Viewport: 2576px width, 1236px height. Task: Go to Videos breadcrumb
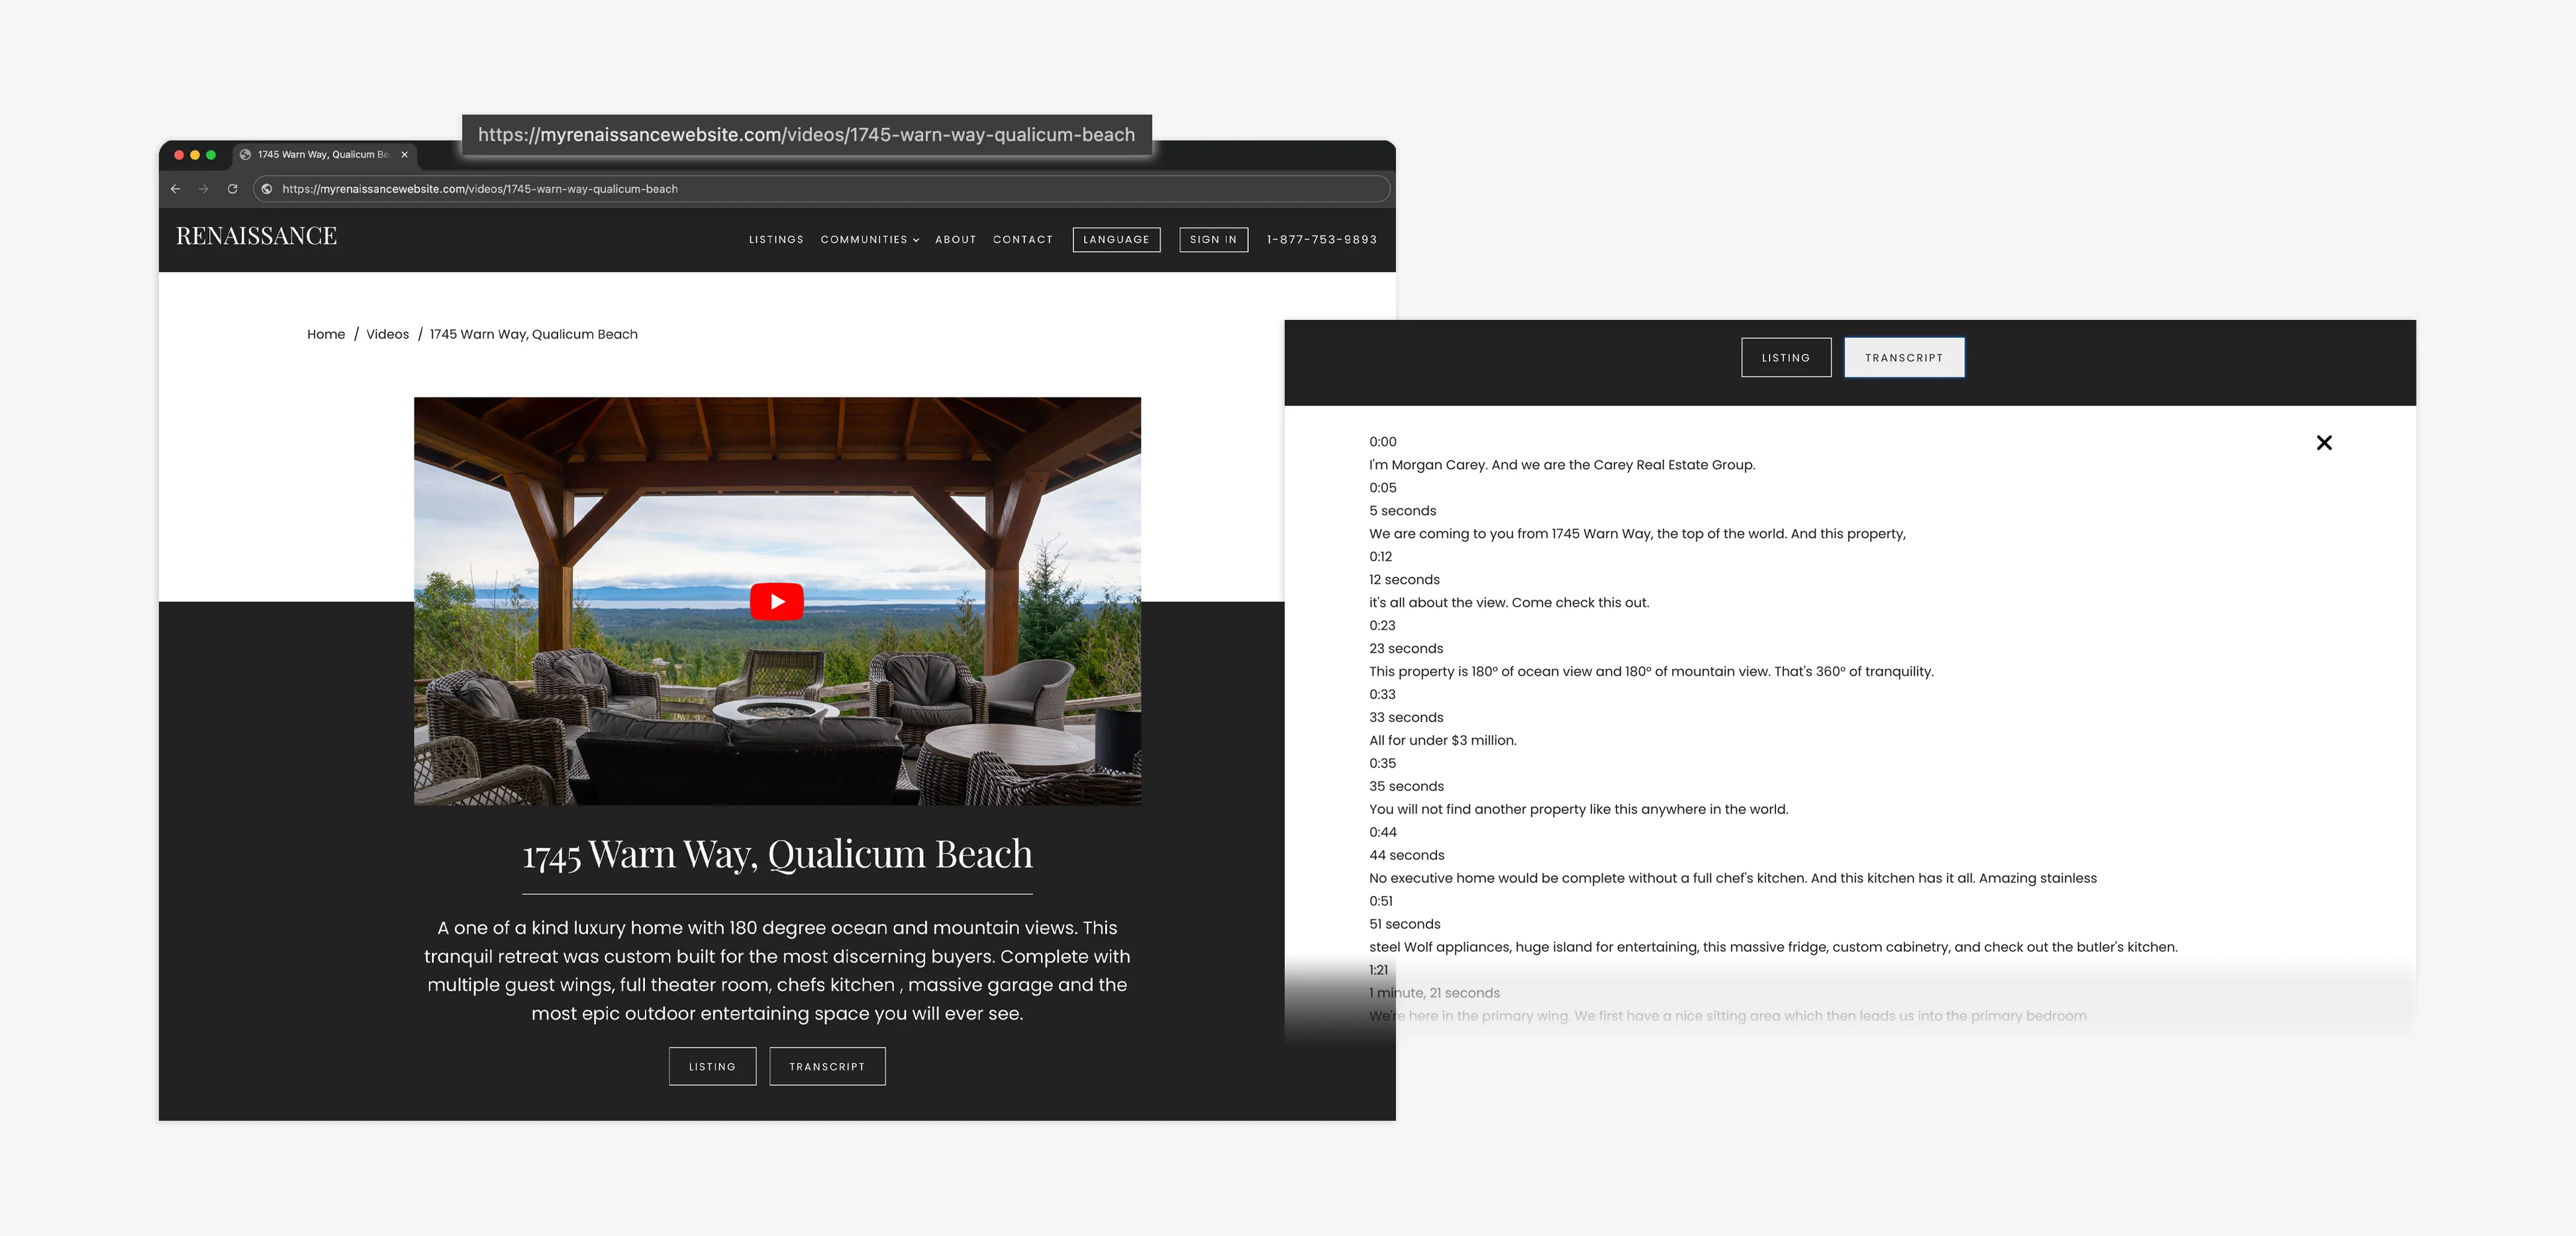387,334
